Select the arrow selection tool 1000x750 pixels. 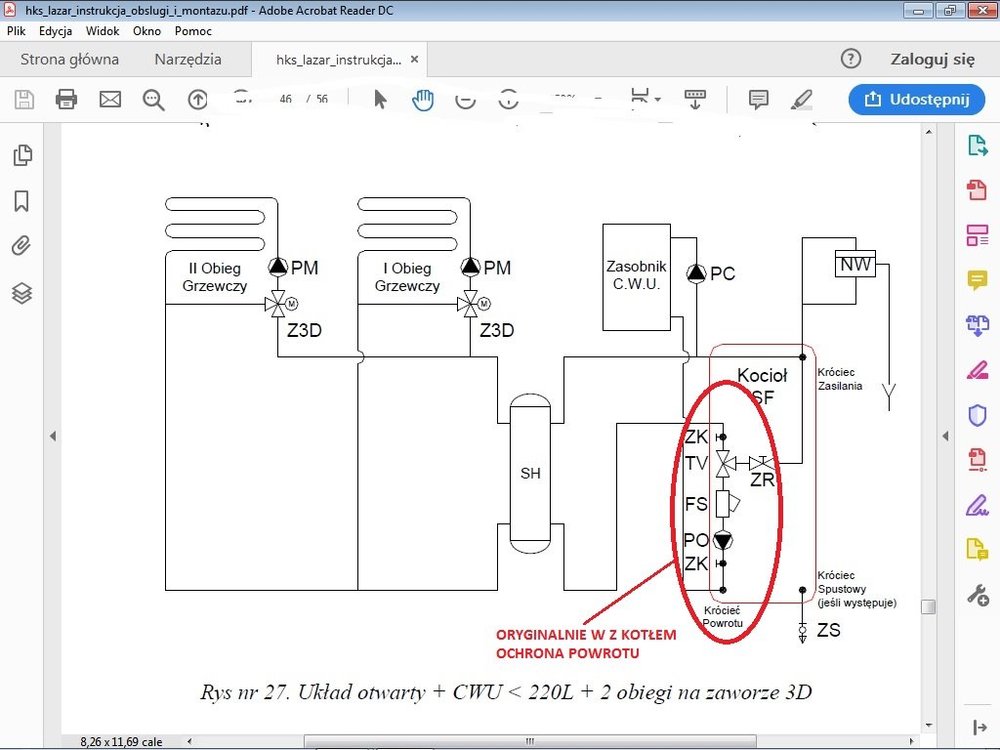tap(380, 99)
